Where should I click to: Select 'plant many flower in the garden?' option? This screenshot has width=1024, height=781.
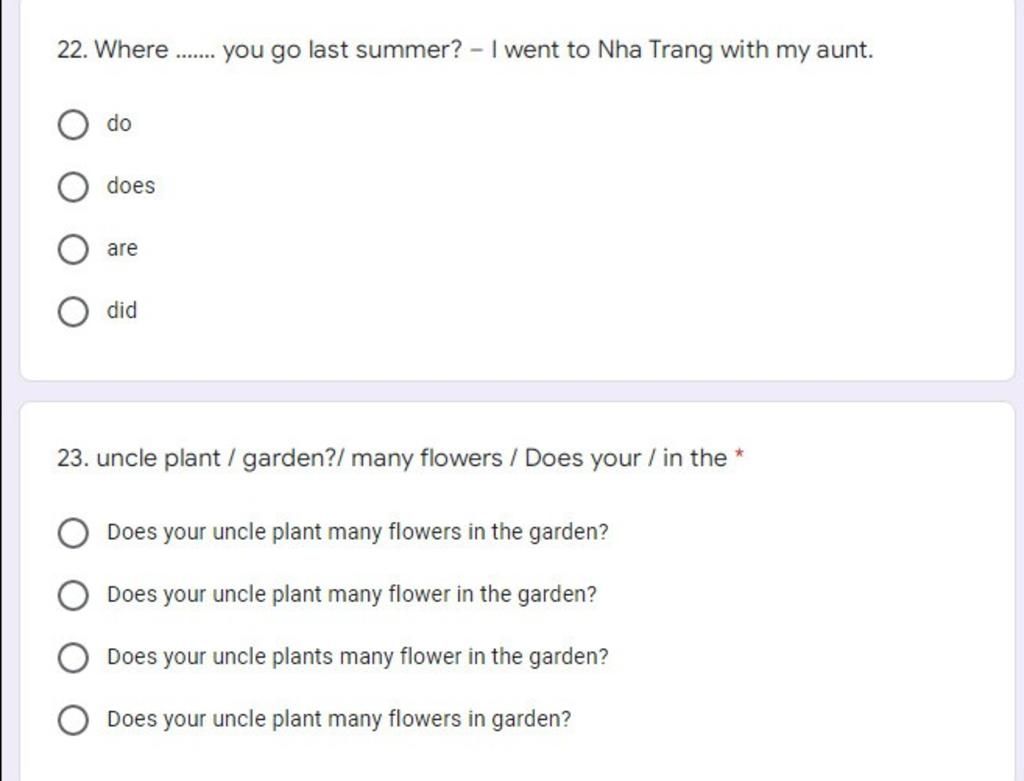click(x=72, y=596)
